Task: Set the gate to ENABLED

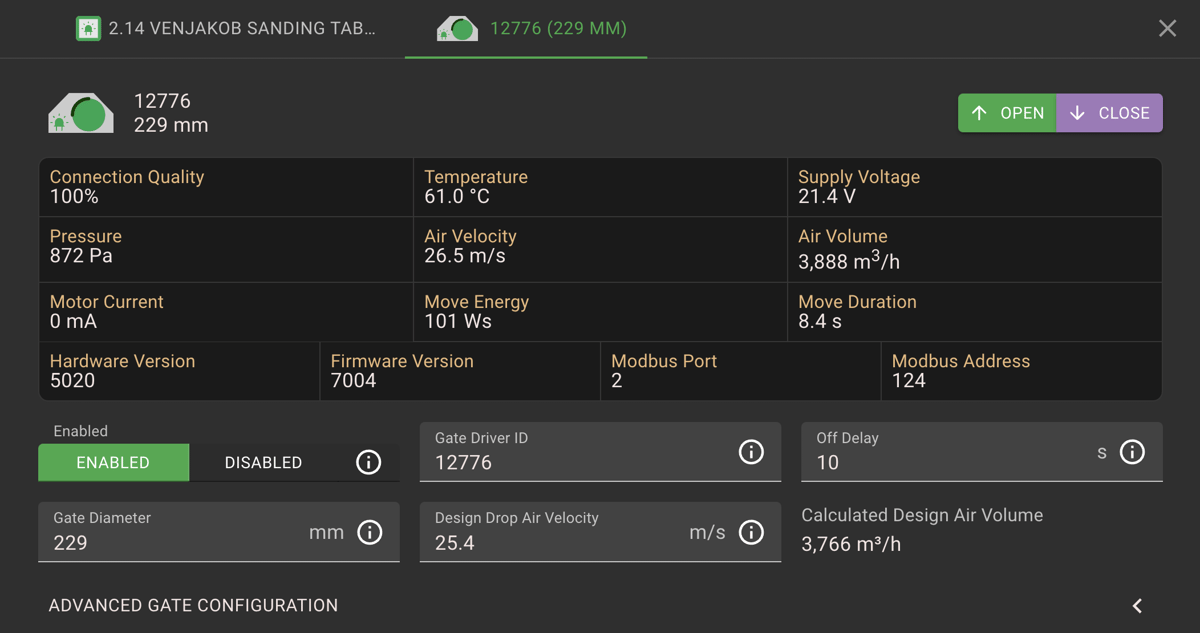Action: 113,462
